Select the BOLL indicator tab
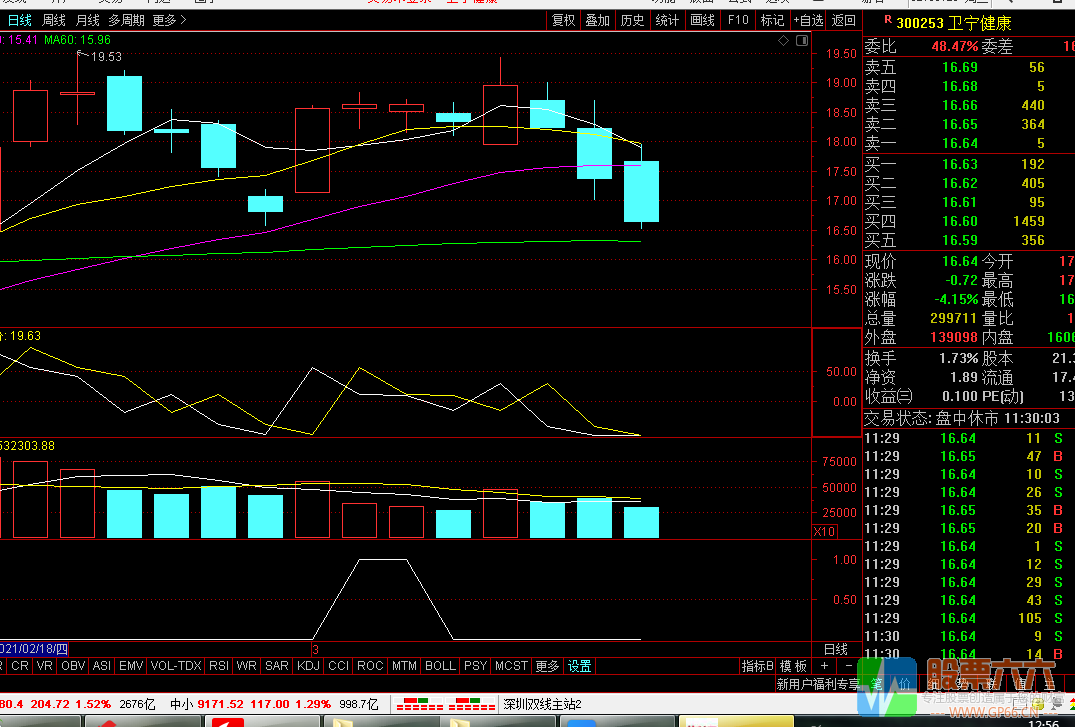 coord(440,666)
